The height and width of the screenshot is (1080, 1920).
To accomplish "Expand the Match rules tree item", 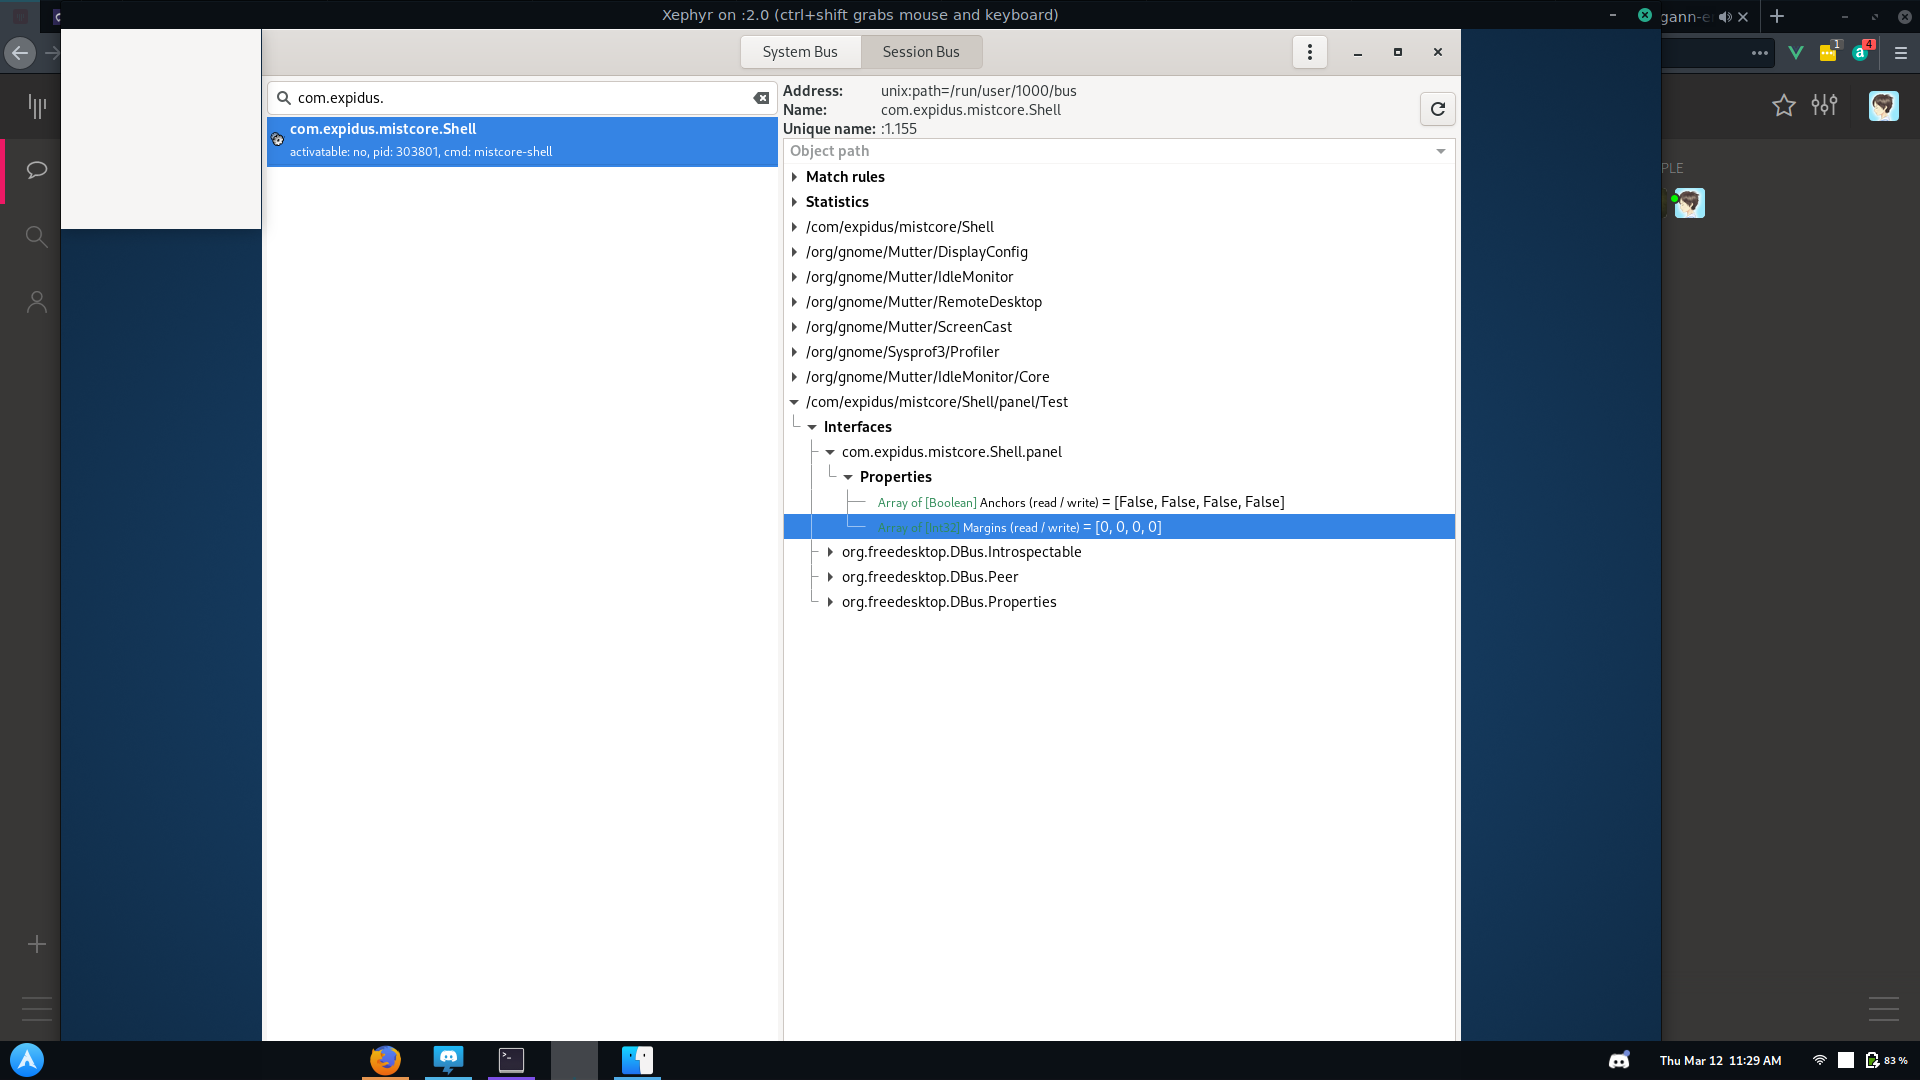I will [795, 177].
